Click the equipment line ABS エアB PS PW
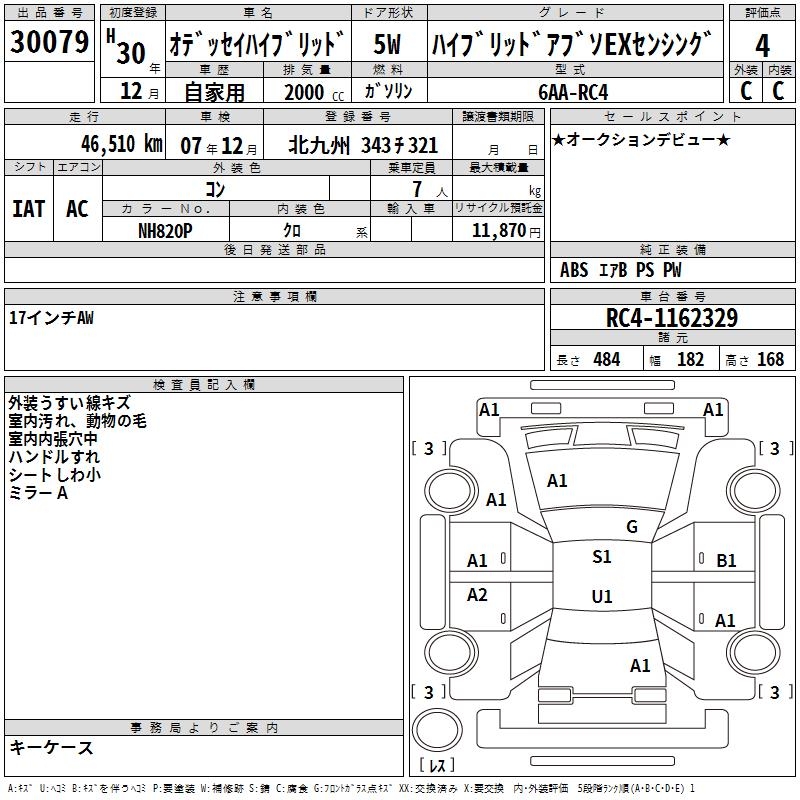The width and height of the screenshot is (800, 800). coord(620,270)
